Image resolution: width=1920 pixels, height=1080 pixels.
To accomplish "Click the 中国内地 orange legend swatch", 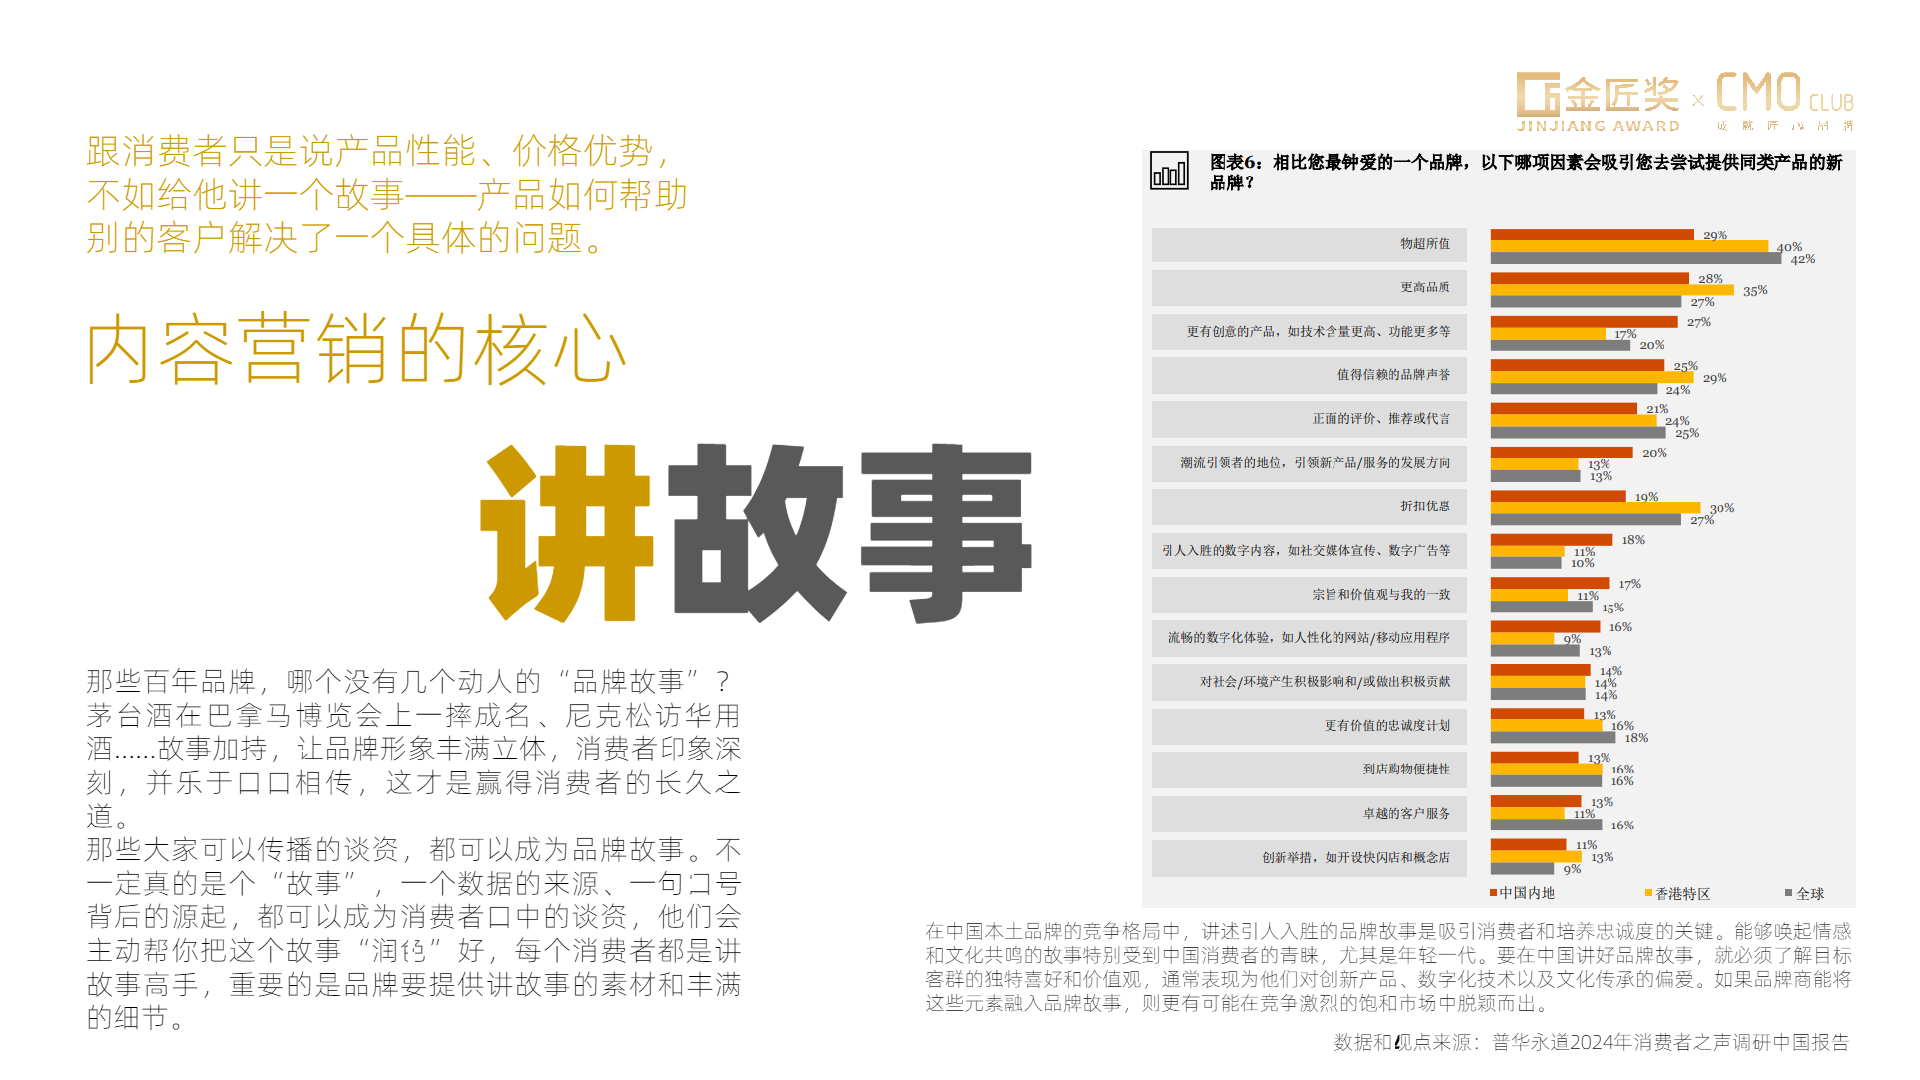I will click(1493, 893).
